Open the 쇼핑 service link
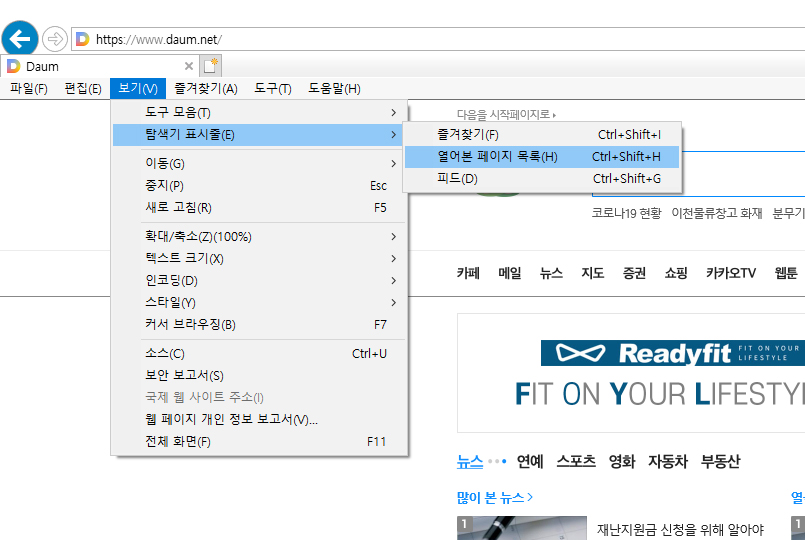Screen dimensions: 805x540 pos(676,273)
